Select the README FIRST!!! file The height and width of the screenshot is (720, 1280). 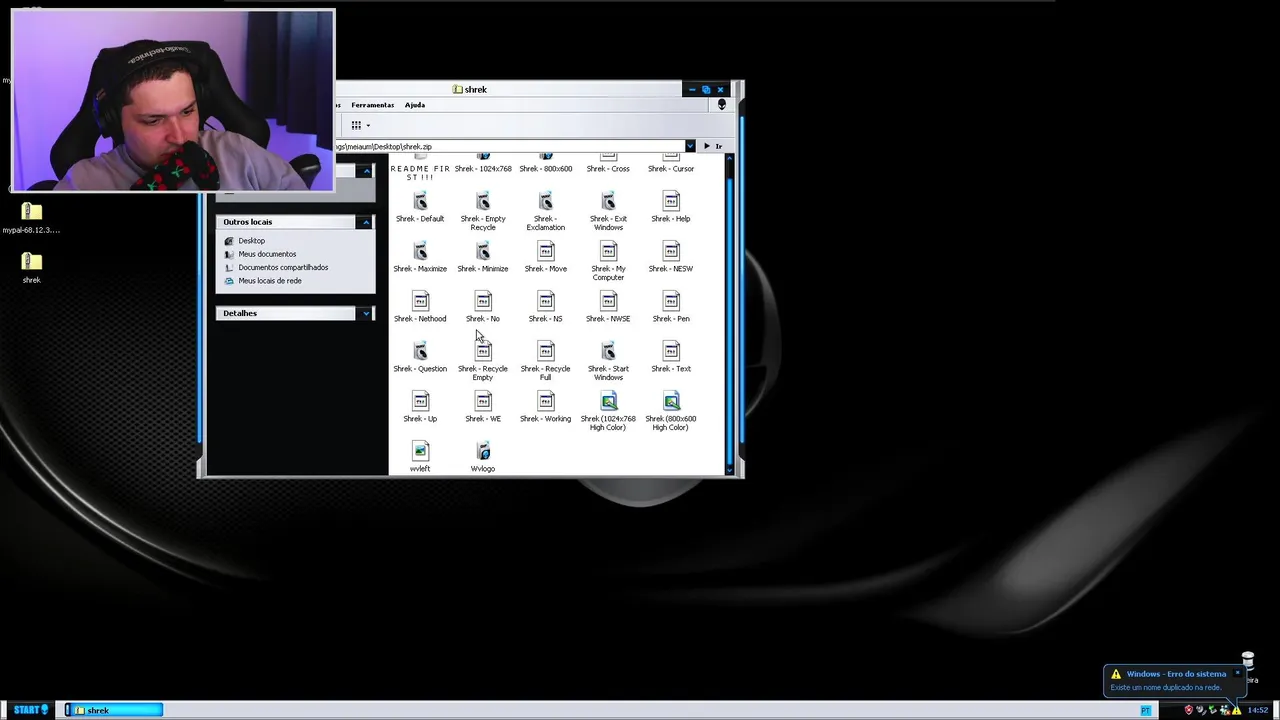click(420, 168)
